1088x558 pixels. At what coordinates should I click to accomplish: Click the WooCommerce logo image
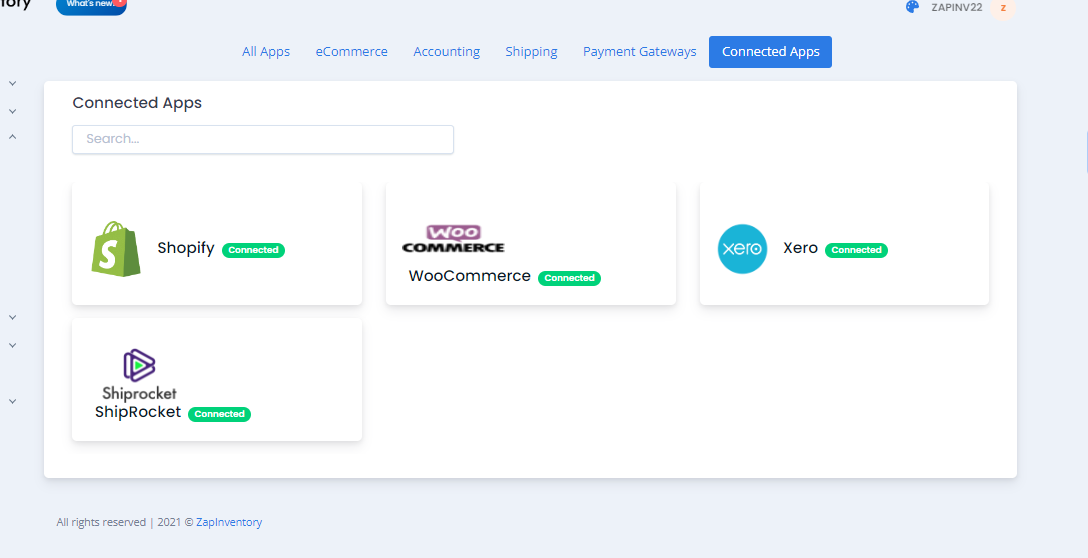pos(453,238)
